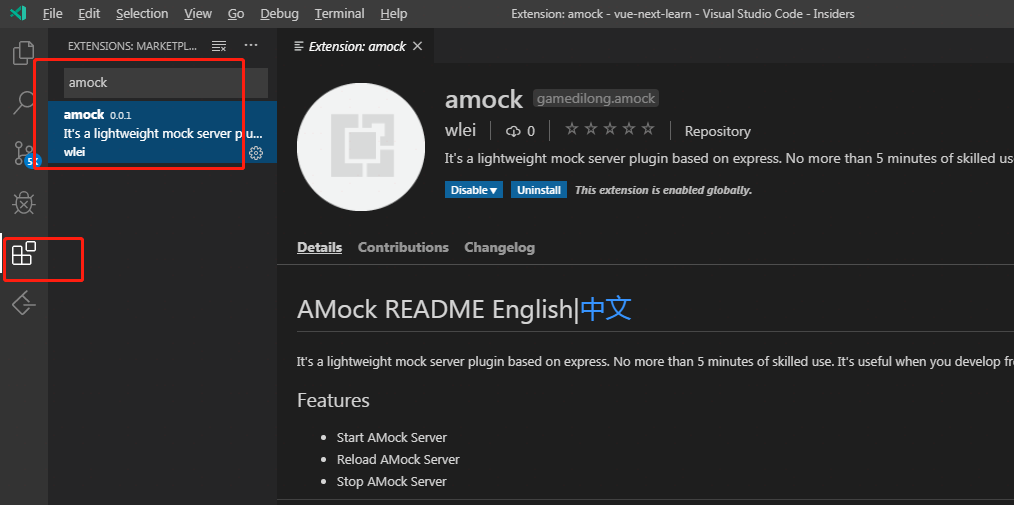Click the install count download icon
1014x505 pixels.
pyautogui.click(x=513, y=131)
